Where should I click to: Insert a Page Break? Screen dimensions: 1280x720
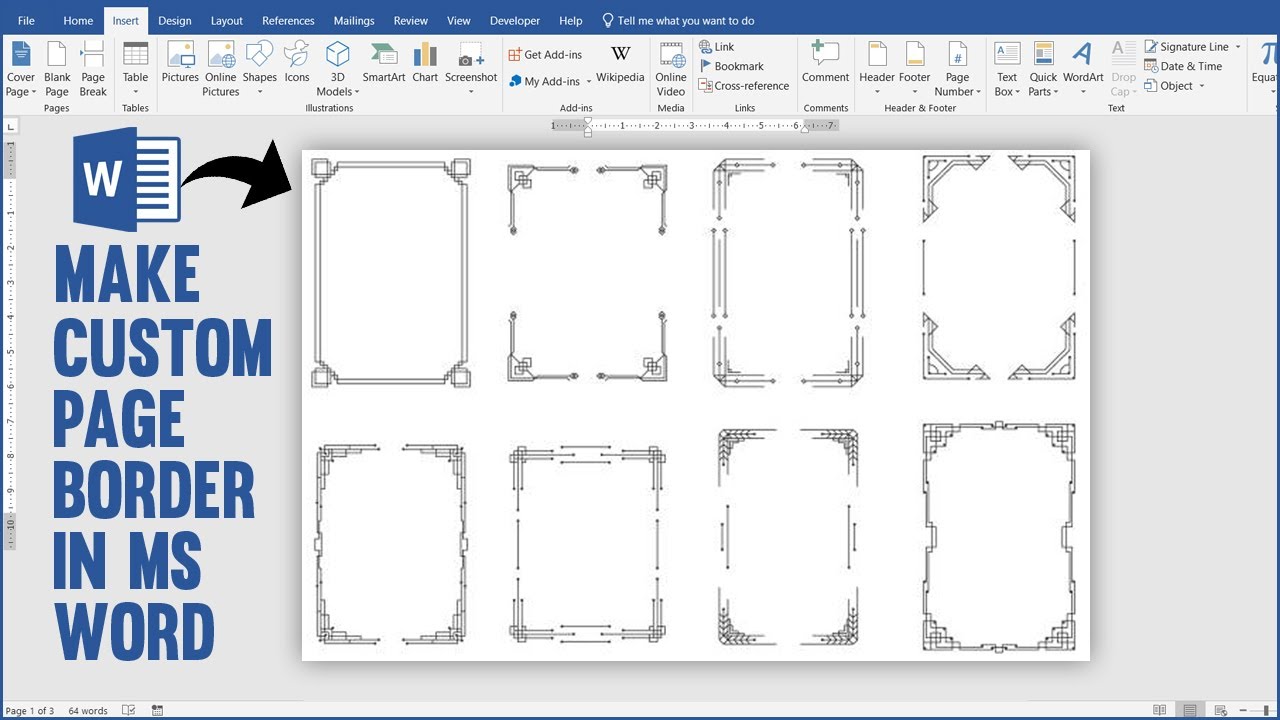[93, 69]
